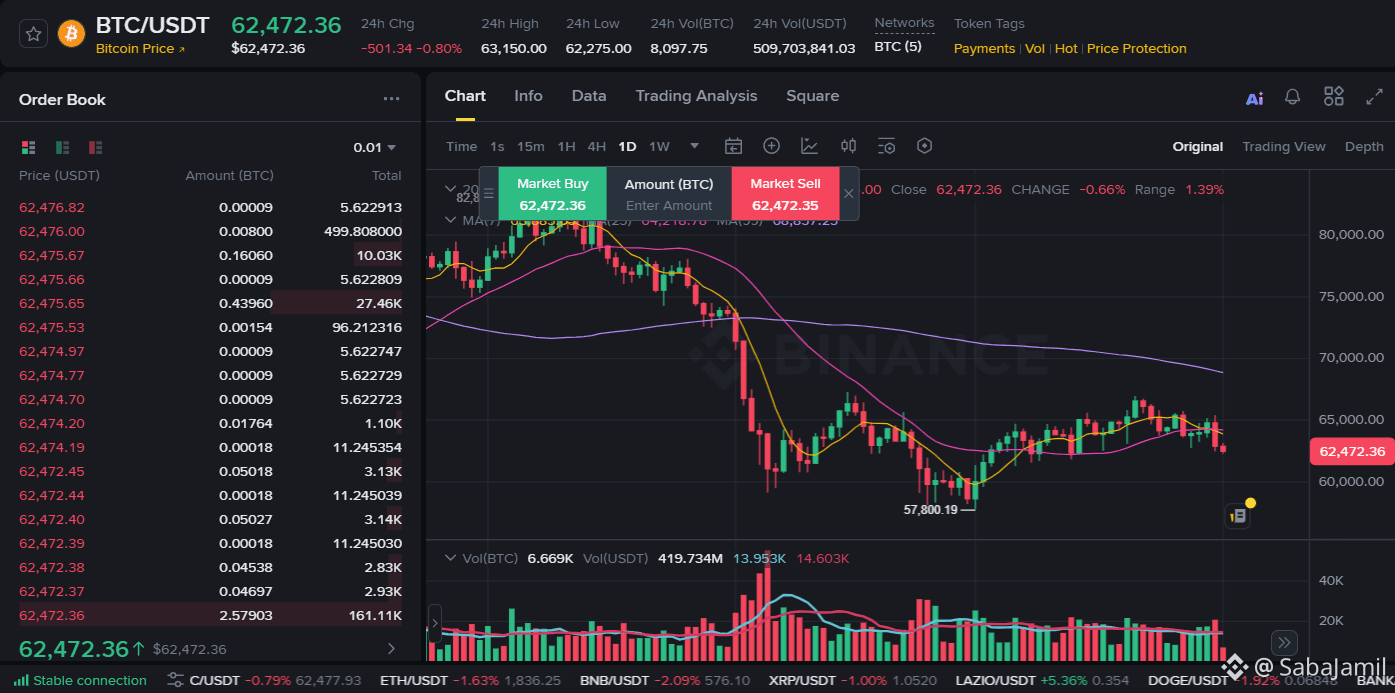
Task: Switch to Depth chart view
Action: pyautogui.click(x=1364, y=146)
